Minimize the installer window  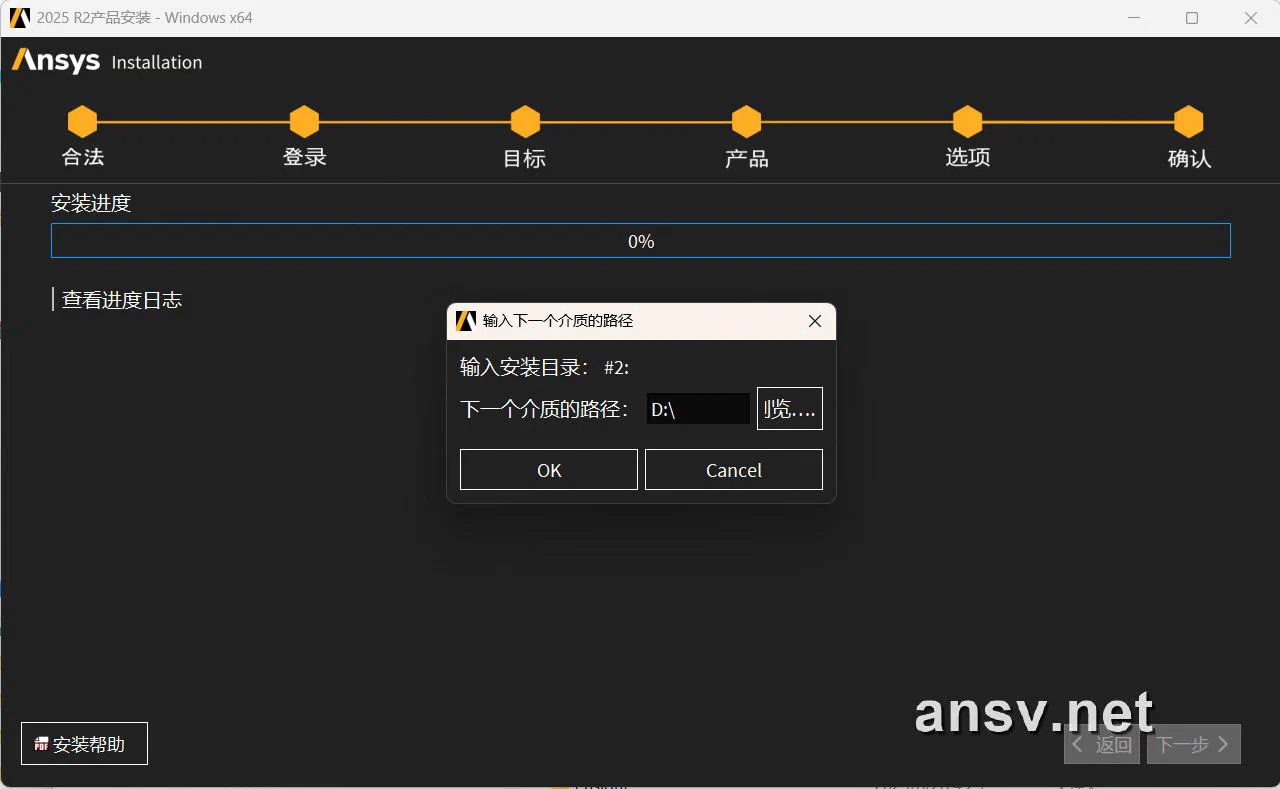[1134, 18]
